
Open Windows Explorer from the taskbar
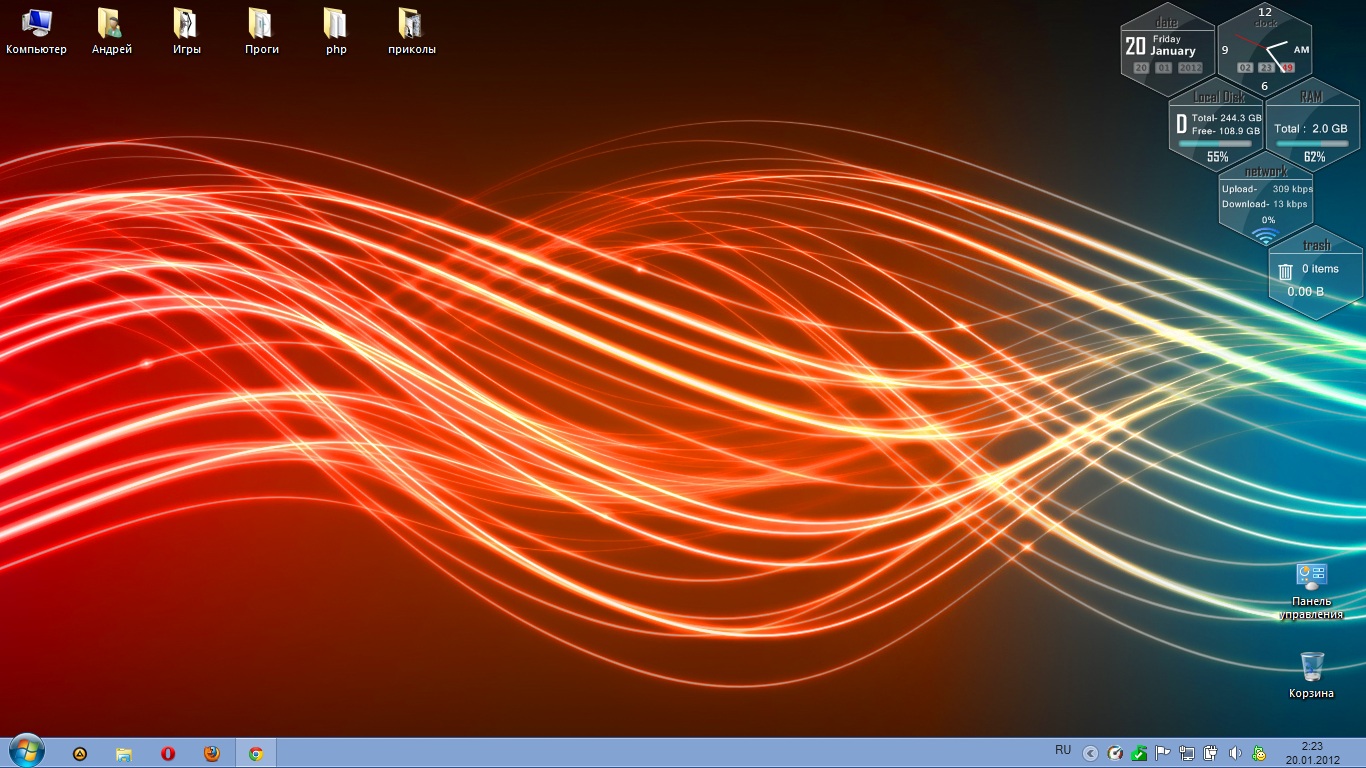pos(124,754)
